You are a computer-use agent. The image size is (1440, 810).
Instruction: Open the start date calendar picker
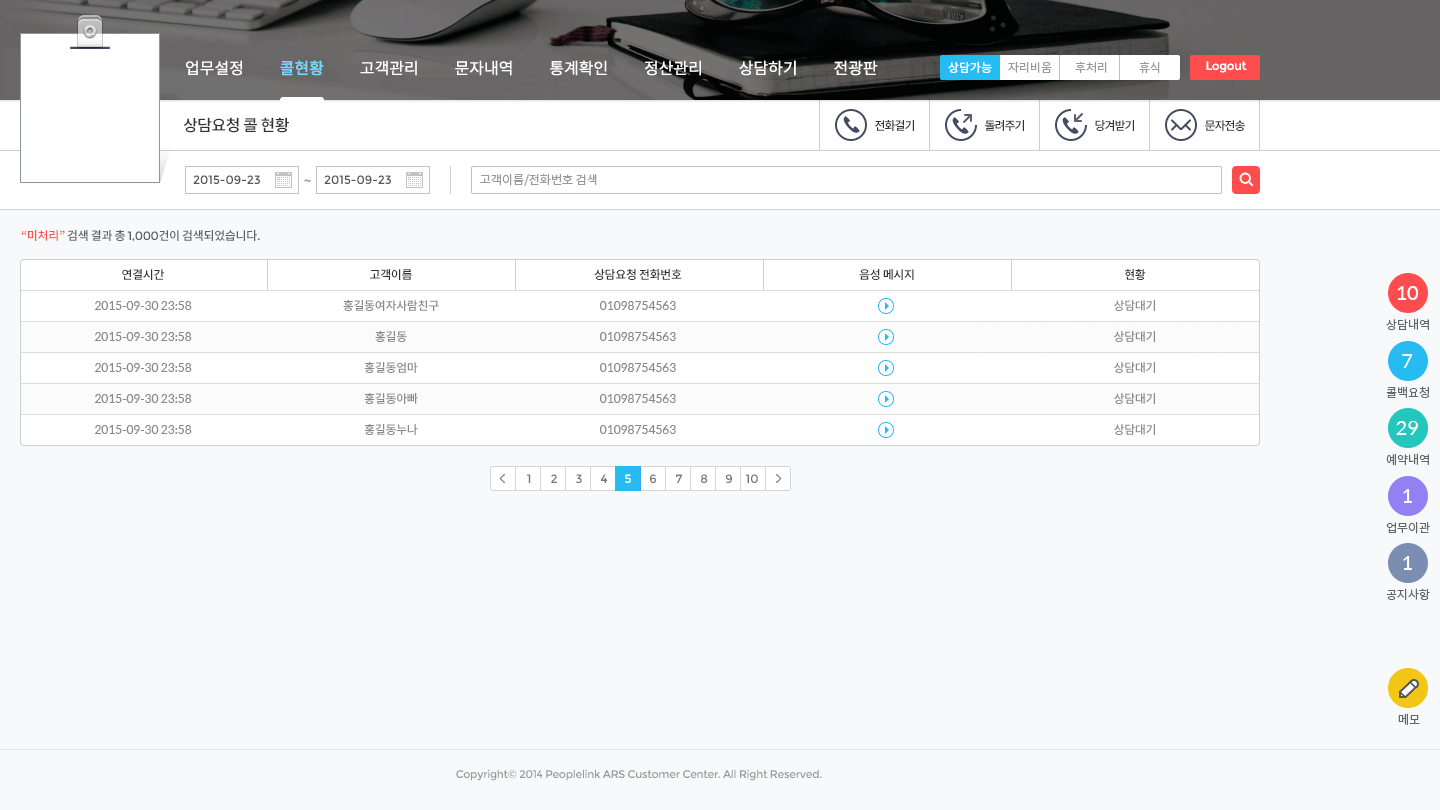283,180
